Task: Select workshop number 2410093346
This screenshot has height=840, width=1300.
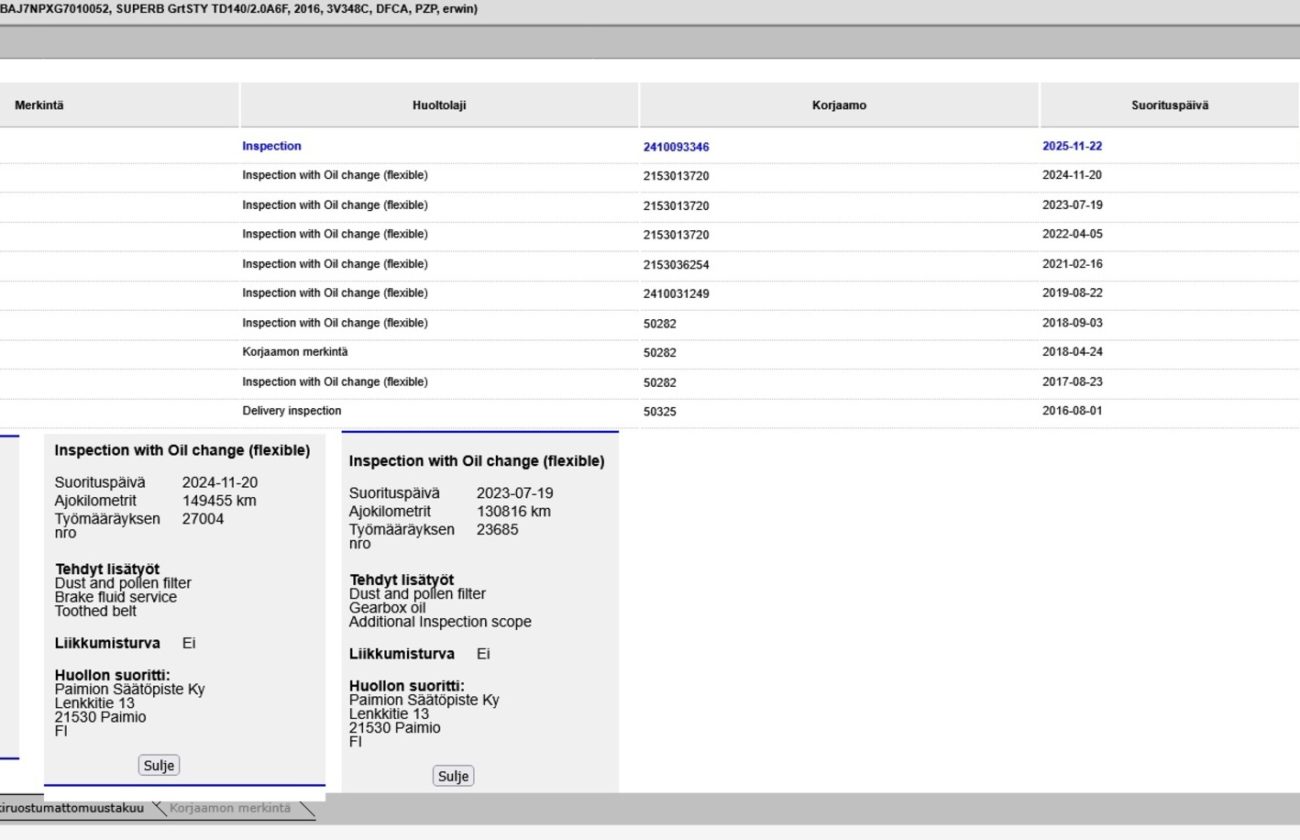Action: [x=676, y=147]
